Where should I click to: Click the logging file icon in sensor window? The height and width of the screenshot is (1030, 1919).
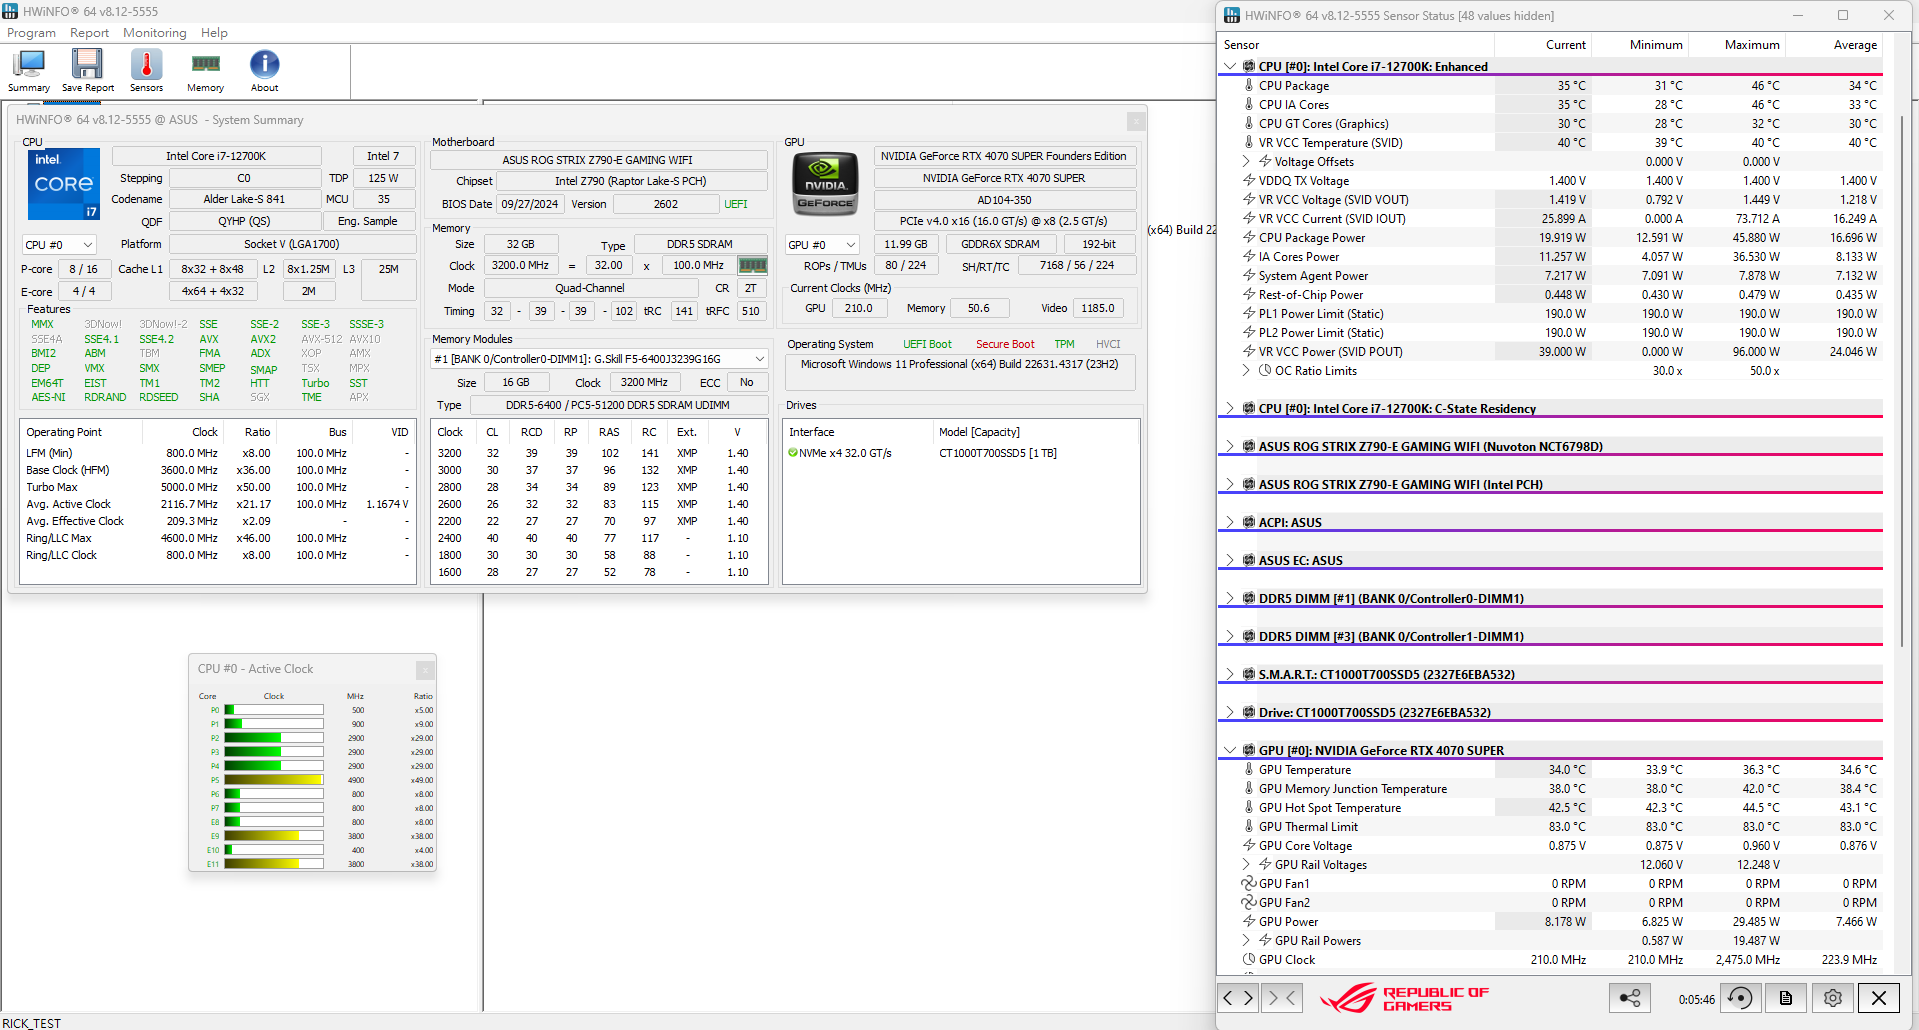click(x=1786, y=998)
